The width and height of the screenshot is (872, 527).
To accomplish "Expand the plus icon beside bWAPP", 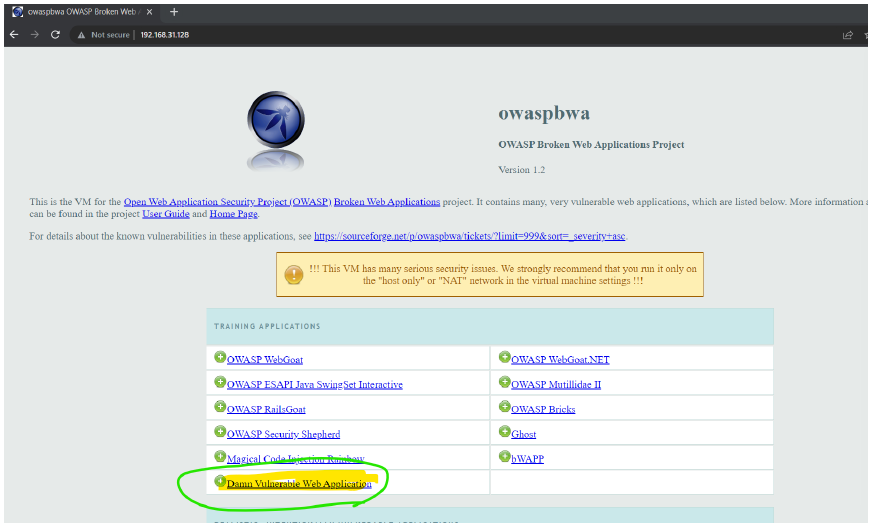I will (x=504, y=456).
